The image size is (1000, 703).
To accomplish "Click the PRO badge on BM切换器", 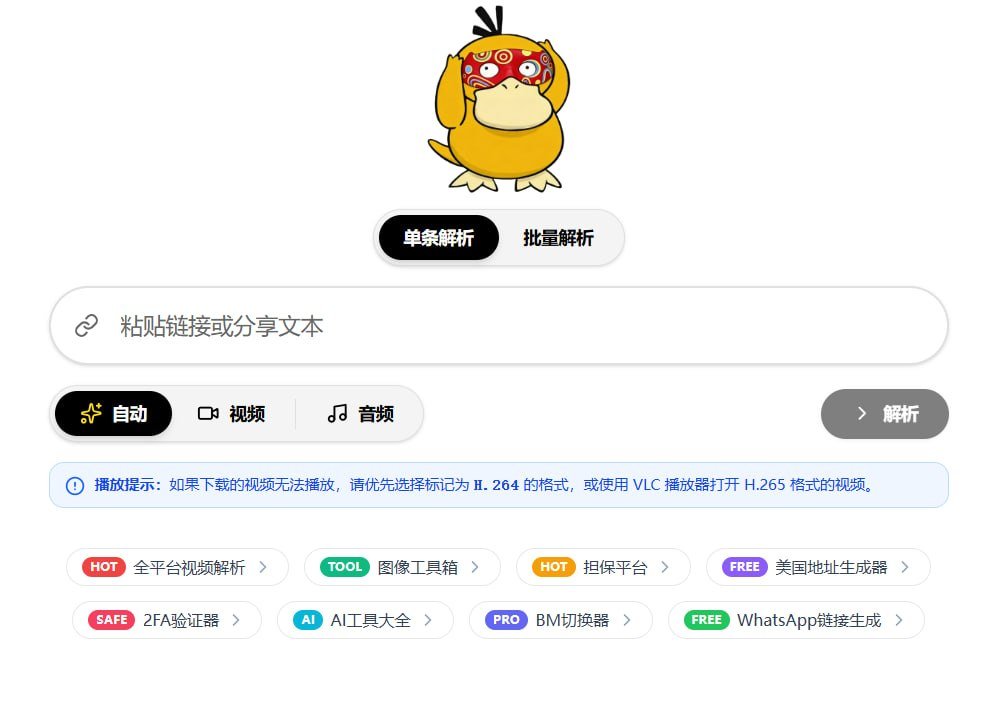I will pyautogui.click(x=506, y=619).
